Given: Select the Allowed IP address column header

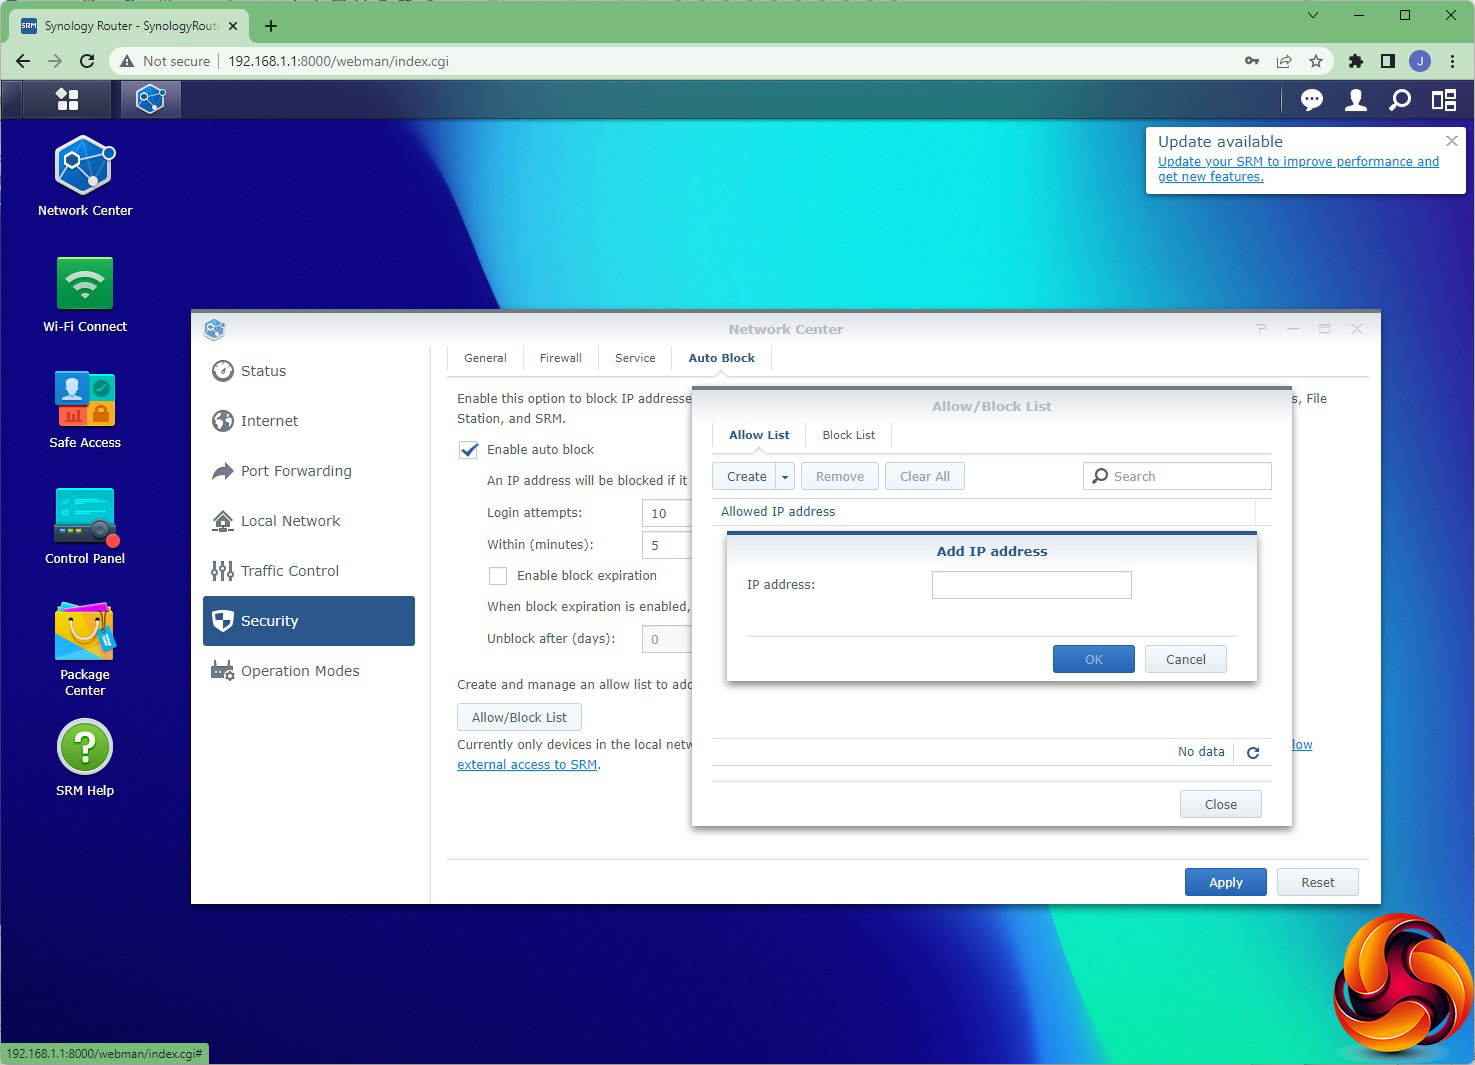Looking at the screenshot, I should (x=983, y=512).
